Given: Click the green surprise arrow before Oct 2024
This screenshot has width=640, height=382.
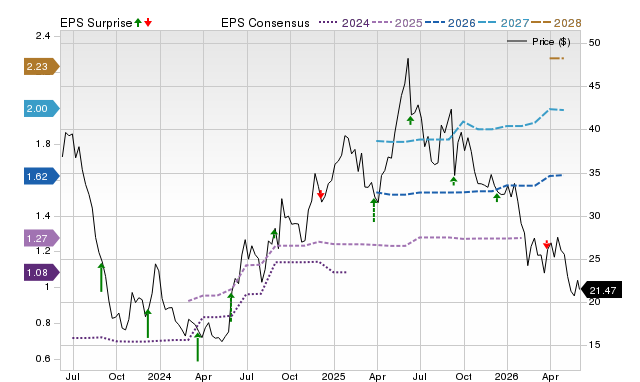Looking at the screenshot, I should point(274,234).
